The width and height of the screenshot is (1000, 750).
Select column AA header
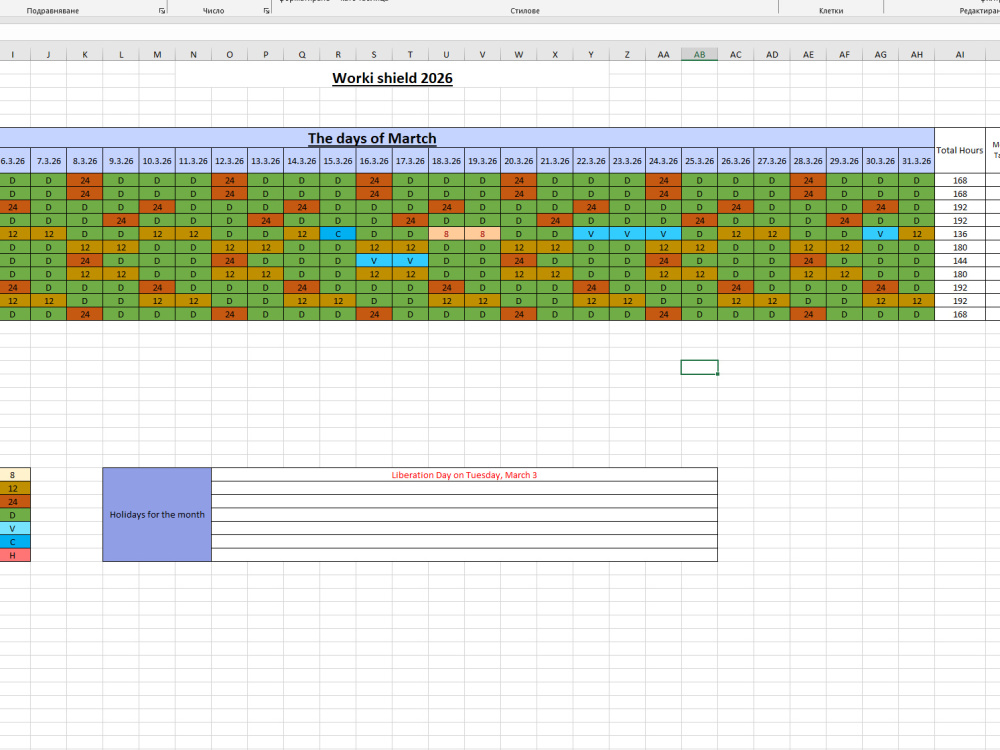pyautogui.click(x=663, y=55)
